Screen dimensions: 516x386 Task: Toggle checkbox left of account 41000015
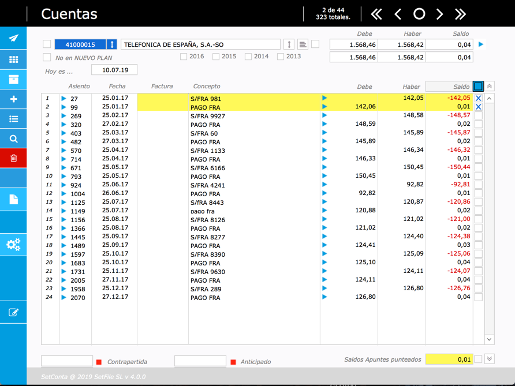pyautogui.click(x=47, y=44)
